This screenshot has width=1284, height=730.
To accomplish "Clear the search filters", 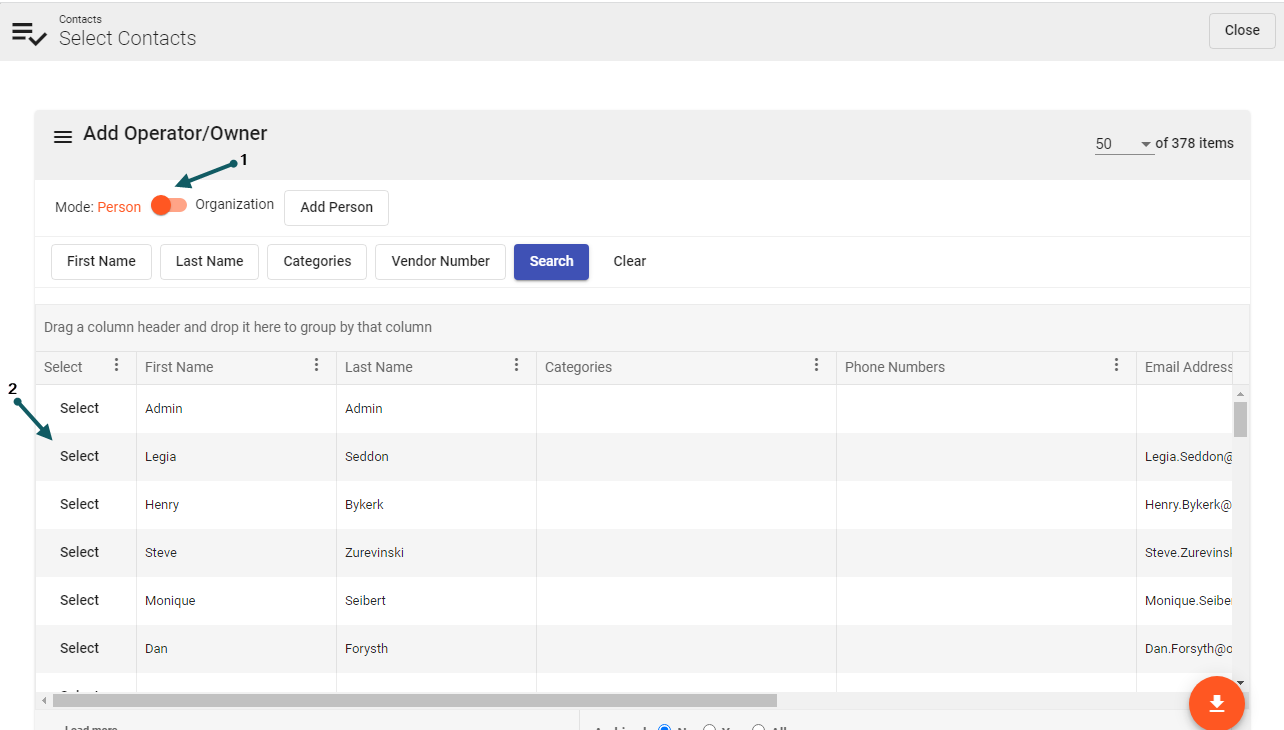I will pos(629,261).
